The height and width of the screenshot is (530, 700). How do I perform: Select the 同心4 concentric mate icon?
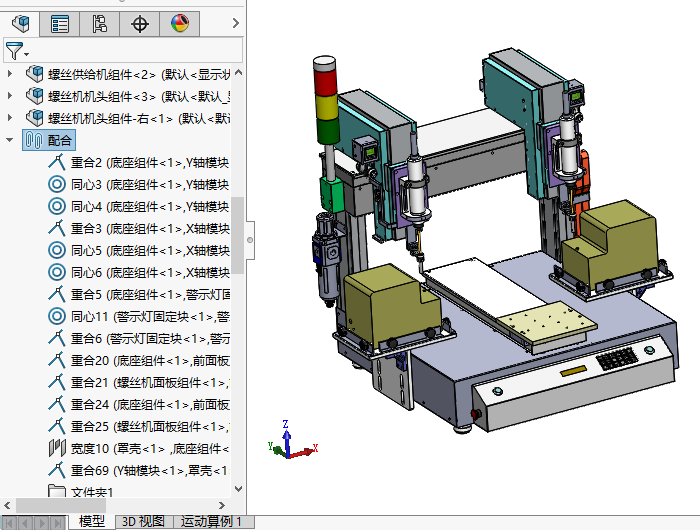[57, 206]
